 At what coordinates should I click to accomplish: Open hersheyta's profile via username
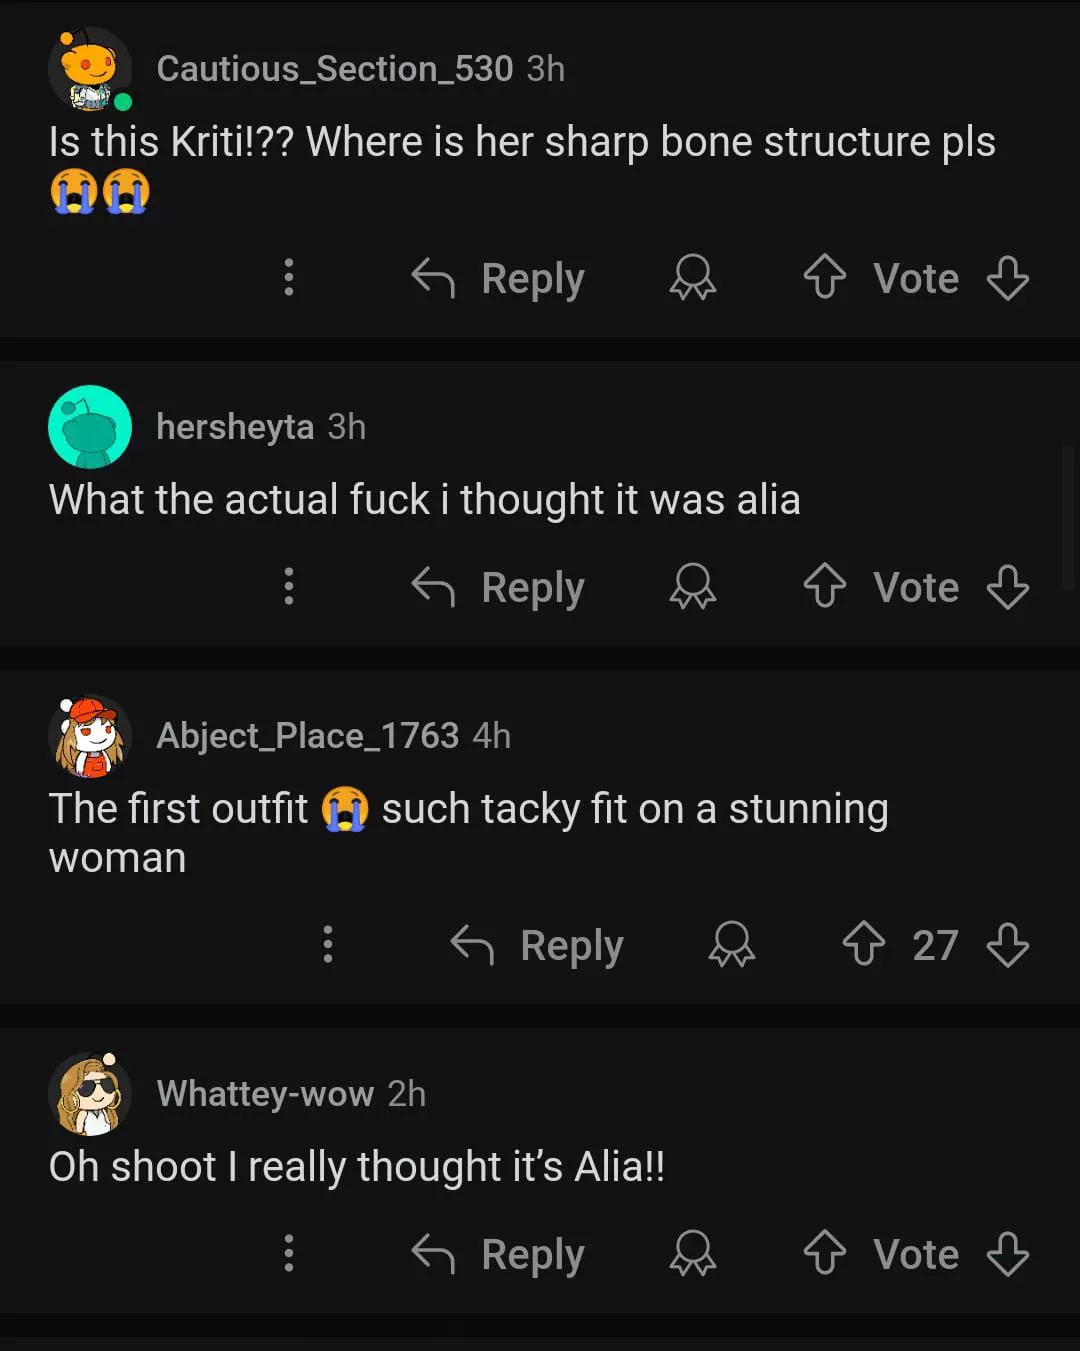tap(235, 427)
